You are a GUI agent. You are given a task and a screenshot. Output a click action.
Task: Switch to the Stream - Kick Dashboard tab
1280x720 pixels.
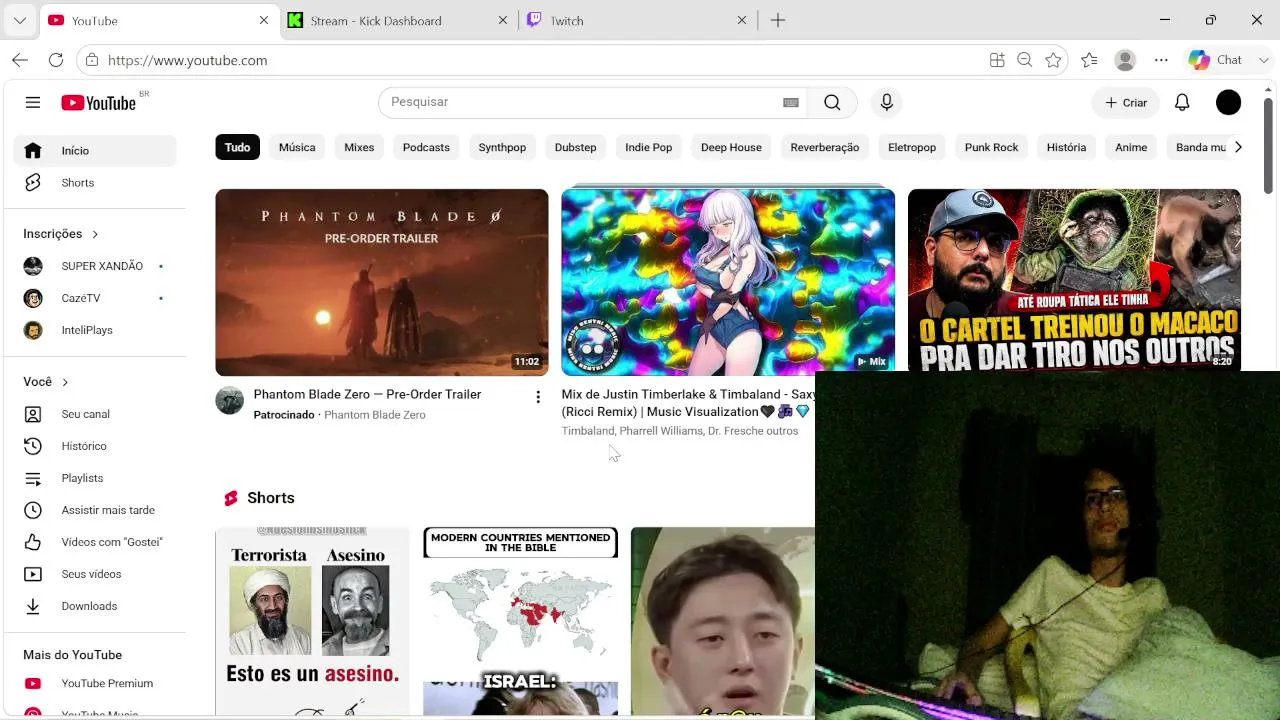tap(398, 20)
